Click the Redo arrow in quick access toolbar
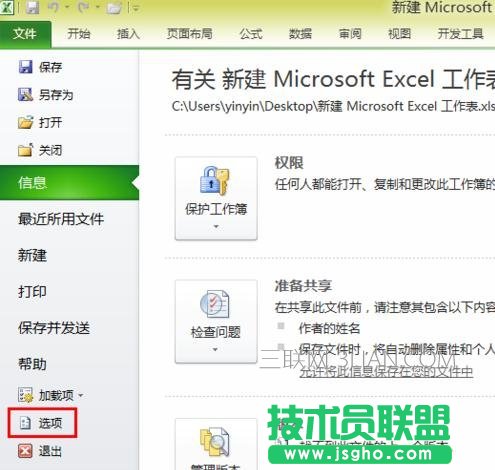495x470 pixels. point(83,7)
